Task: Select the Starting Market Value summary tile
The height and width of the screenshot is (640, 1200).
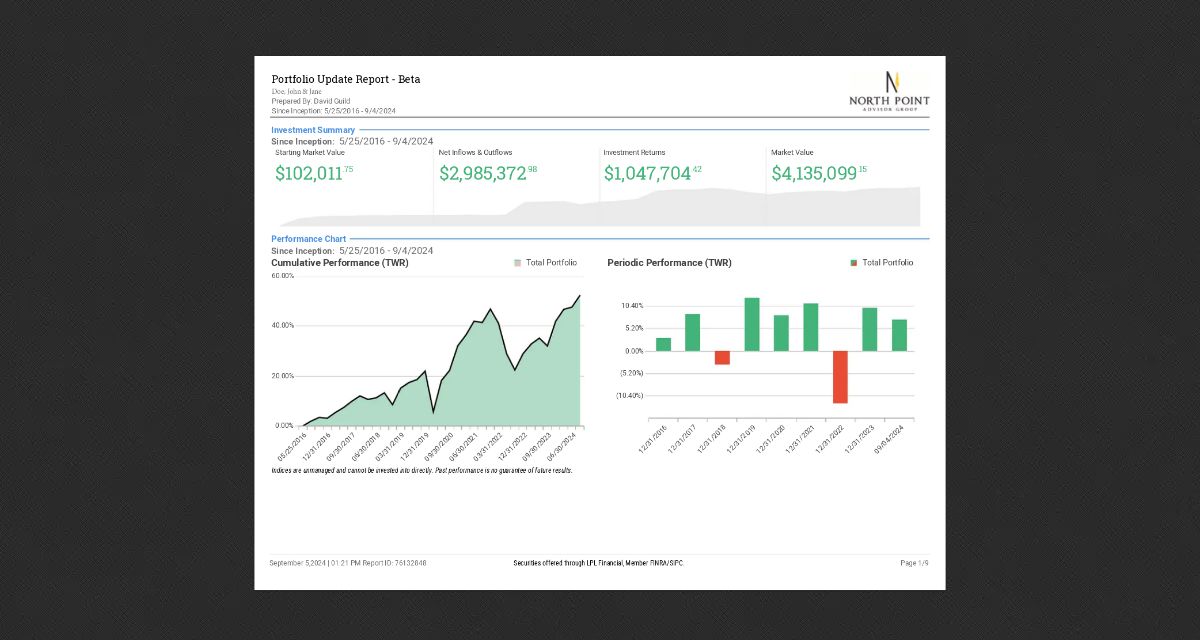Action: (x=313, y=165)
